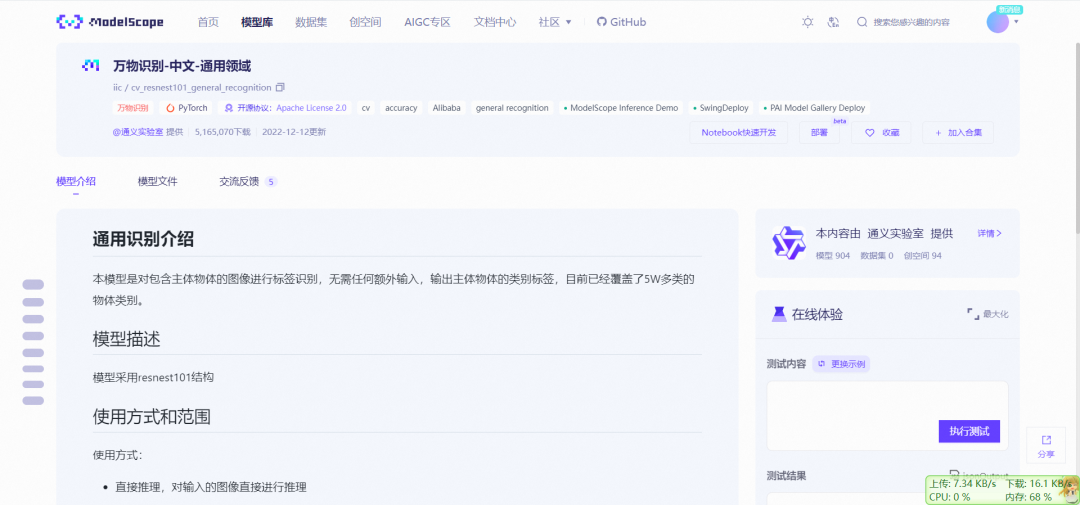Screen dimensions: 1080x505
Task: Select the 万物识别 tag
Action: coord(133,108)
